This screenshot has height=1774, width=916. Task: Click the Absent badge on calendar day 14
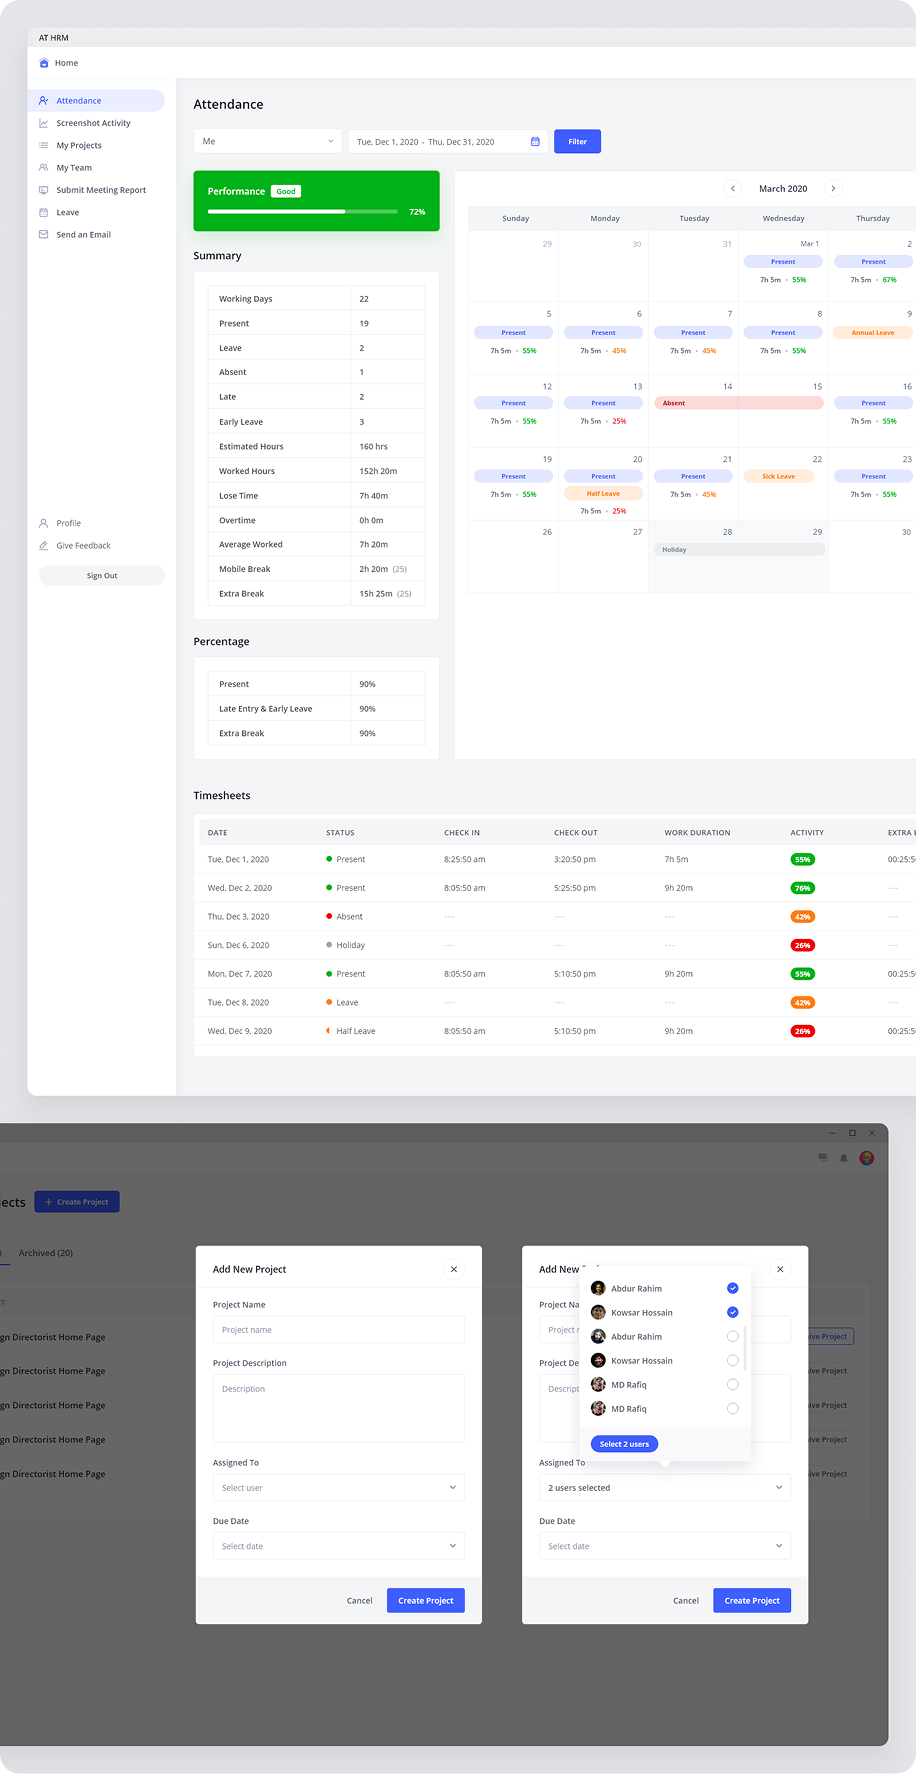pyautogui.click(x=739, y=403)
